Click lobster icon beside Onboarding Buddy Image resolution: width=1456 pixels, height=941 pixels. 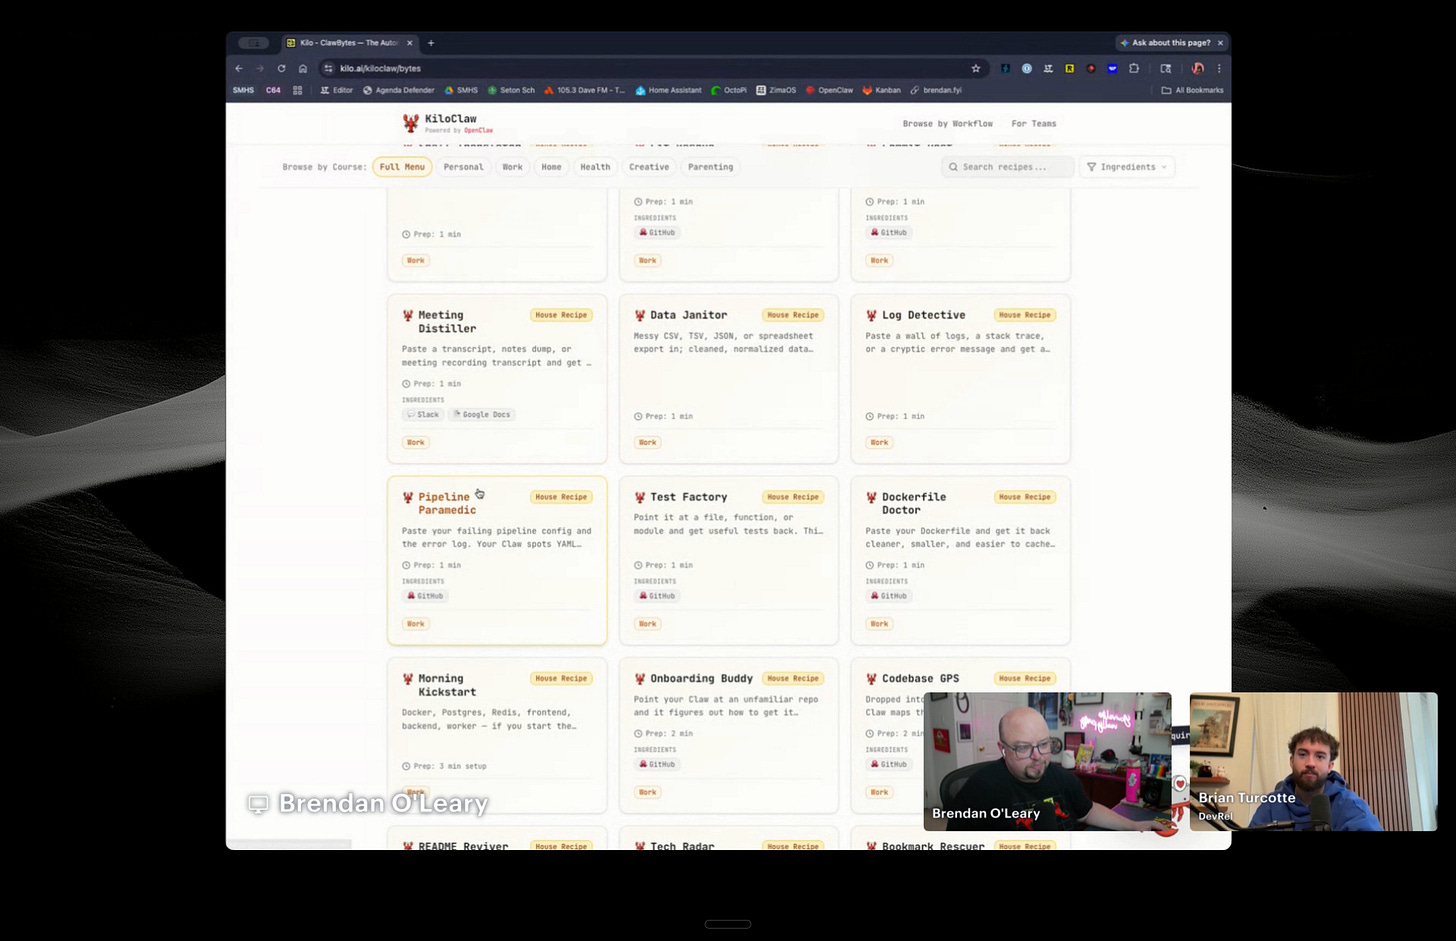click(x=640, y=679)
